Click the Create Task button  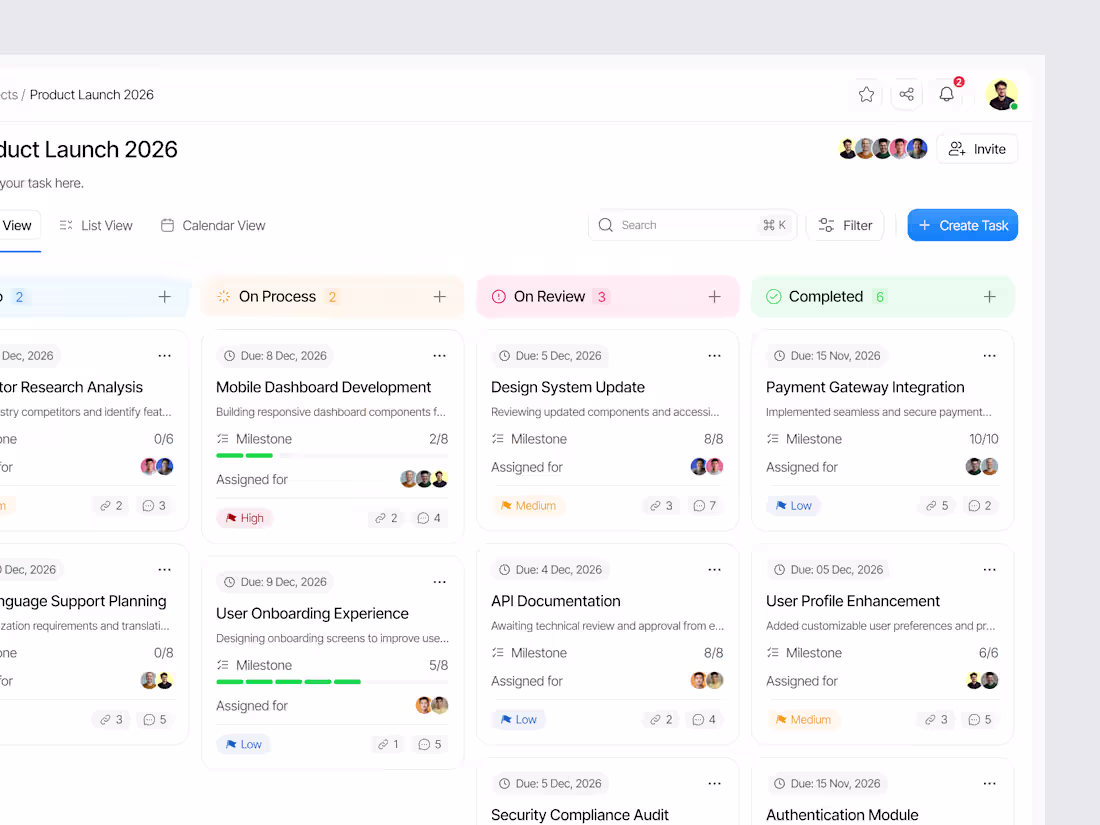(962, 225)
